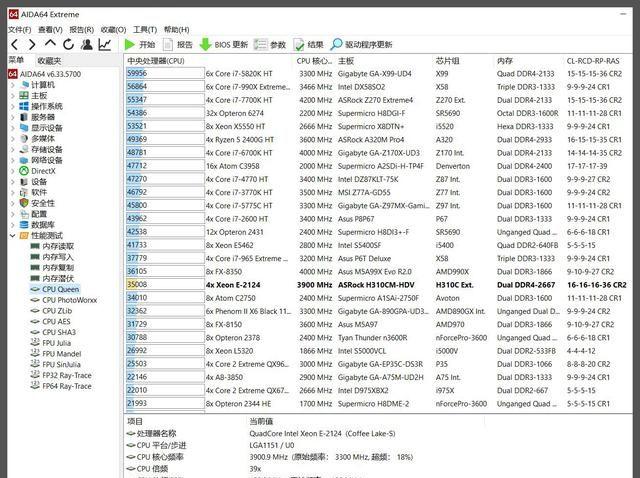The height and width of the screenshot is (478, 640).
Task: Select the 网络设备 tree item
Action: [41, 160]
